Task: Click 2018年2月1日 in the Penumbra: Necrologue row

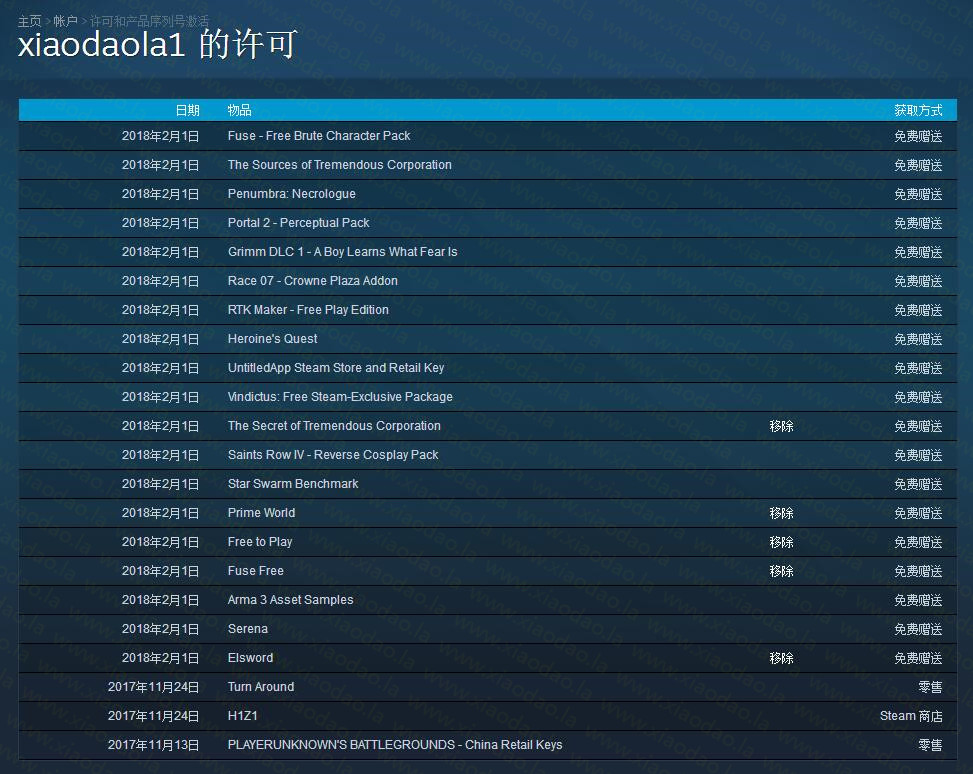Action: tap(161, 194)
